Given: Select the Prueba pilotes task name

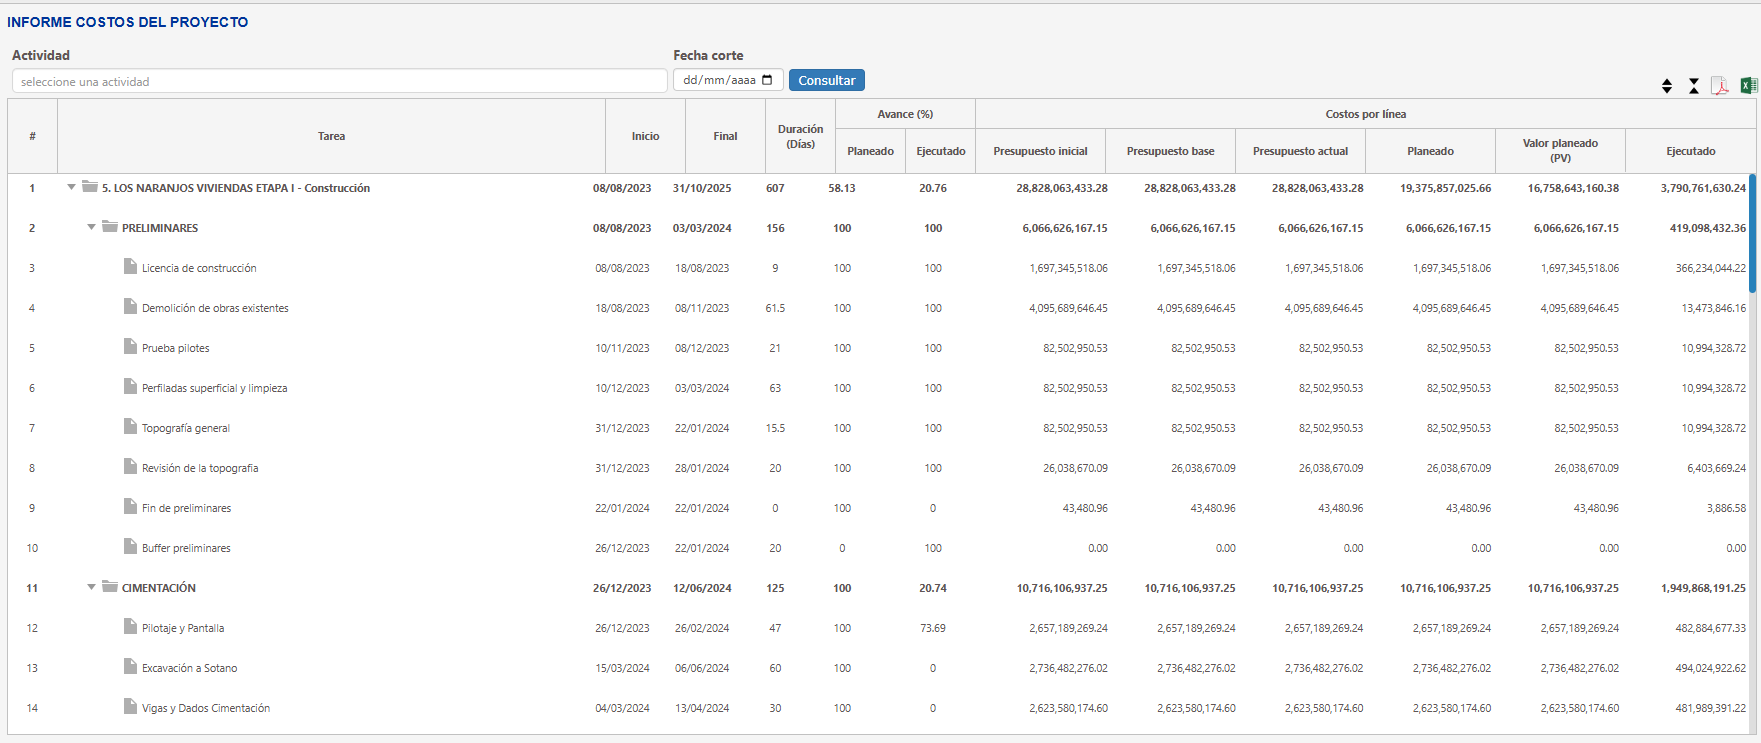Looking at the screenshot, I should tap(176, 348).
